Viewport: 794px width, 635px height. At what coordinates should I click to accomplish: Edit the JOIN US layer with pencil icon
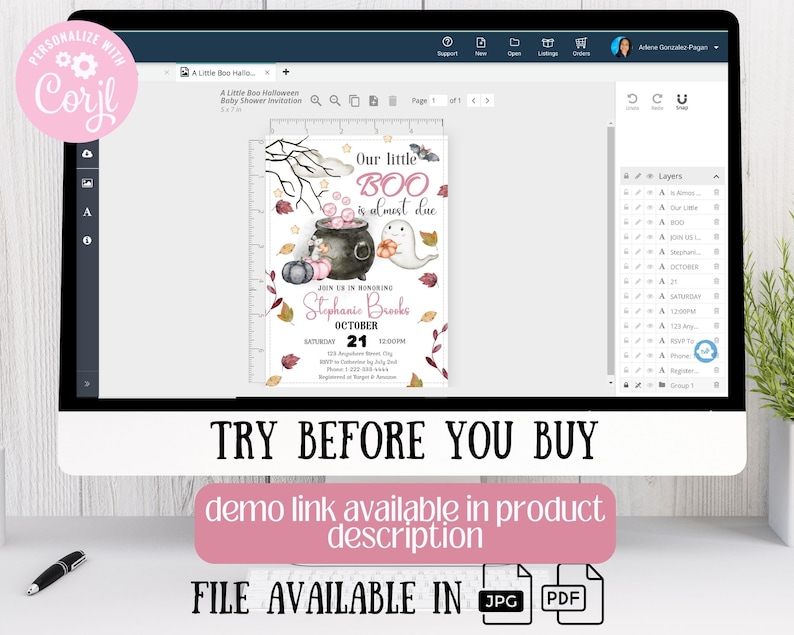638,236
